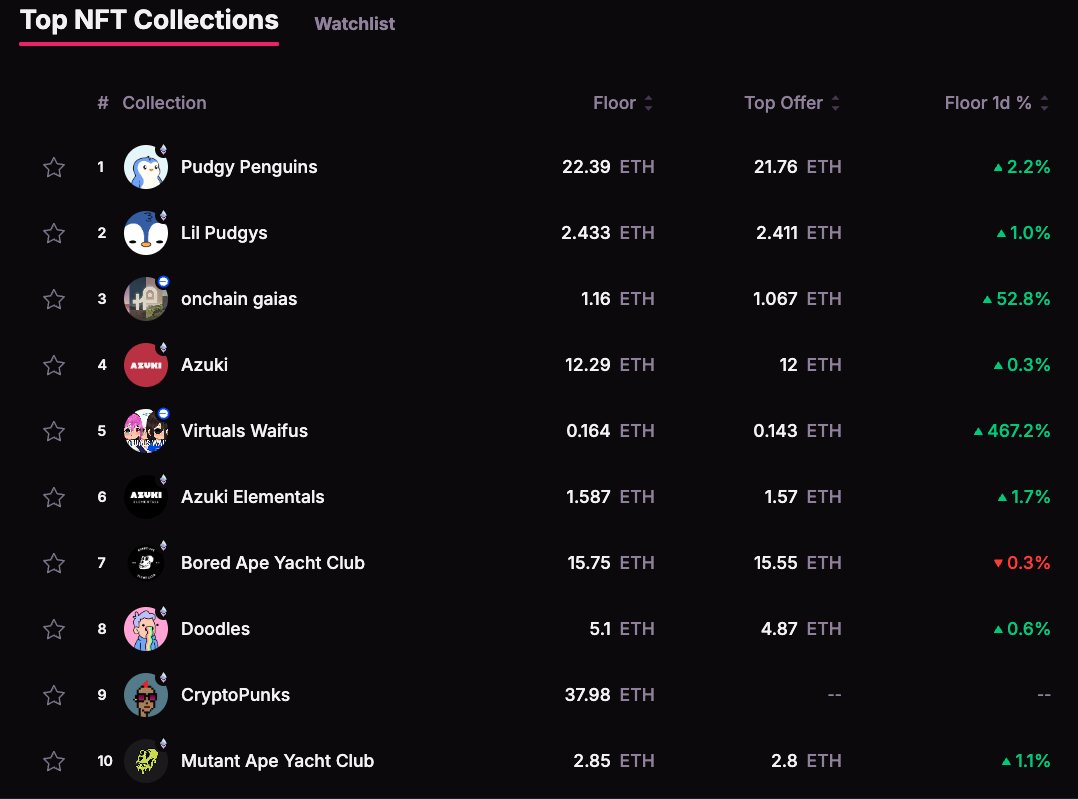Star Mutant Ape Yacht Club row

(x=54, y=761)
